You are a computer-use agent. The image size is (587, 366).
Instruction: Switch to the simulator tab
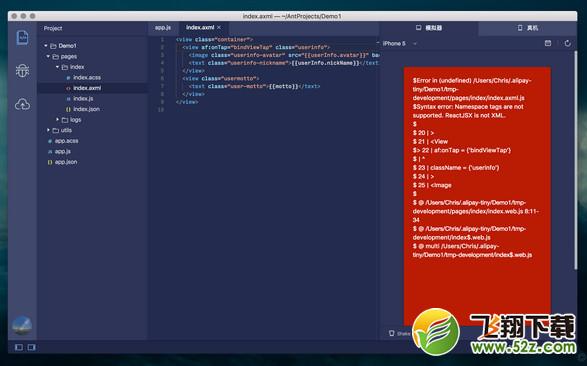pos(429,28)
